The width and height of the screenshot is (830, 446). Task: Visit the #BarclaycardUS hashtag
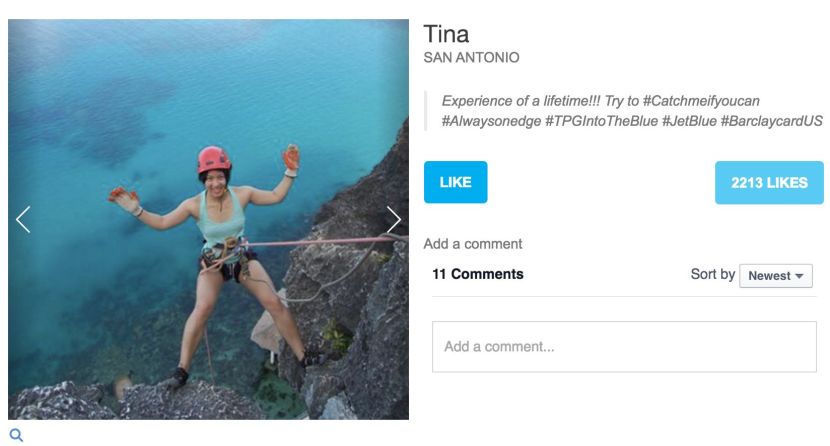(771, 121)
